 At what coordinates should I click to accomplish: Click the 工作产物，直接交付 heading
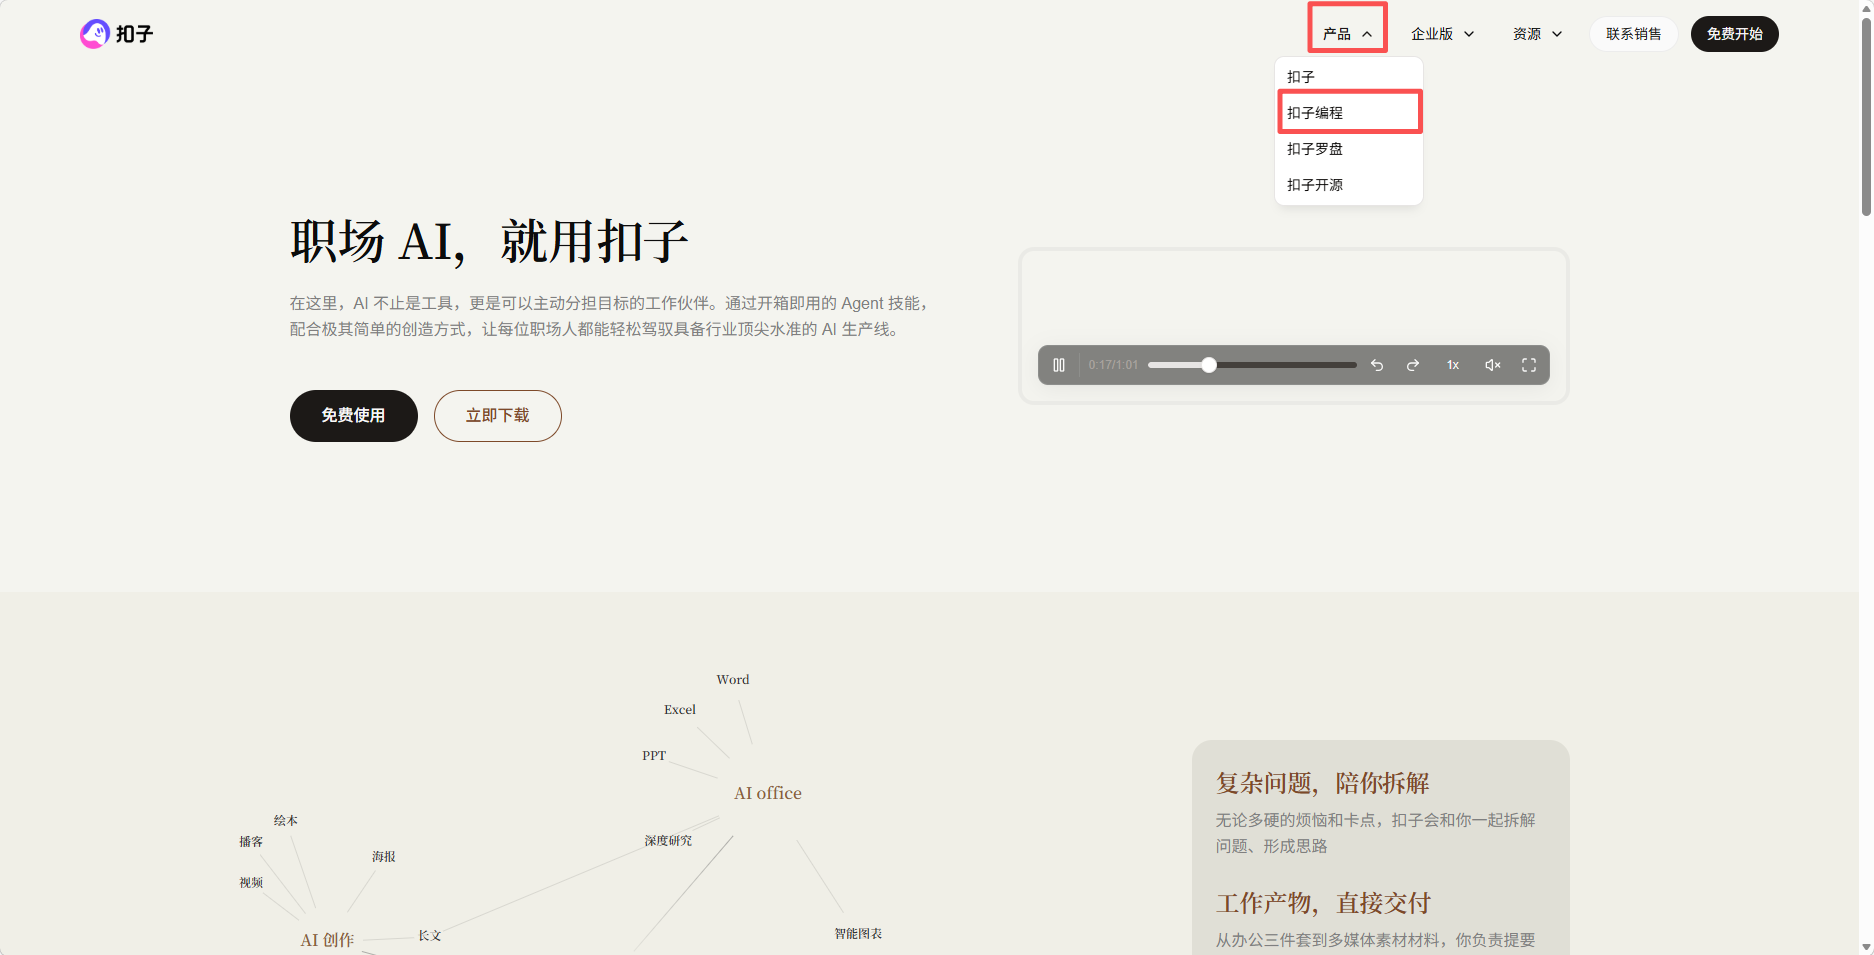(1324, 904)
